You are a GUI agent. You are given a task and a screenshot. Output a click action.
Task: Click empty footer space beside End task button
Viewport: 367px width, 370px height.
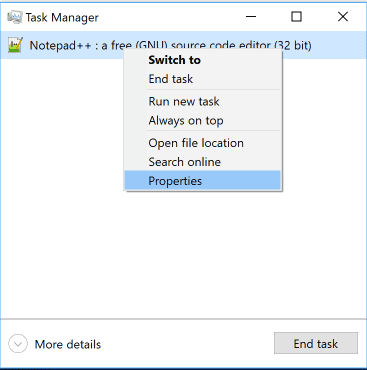[x=187, y=344]
